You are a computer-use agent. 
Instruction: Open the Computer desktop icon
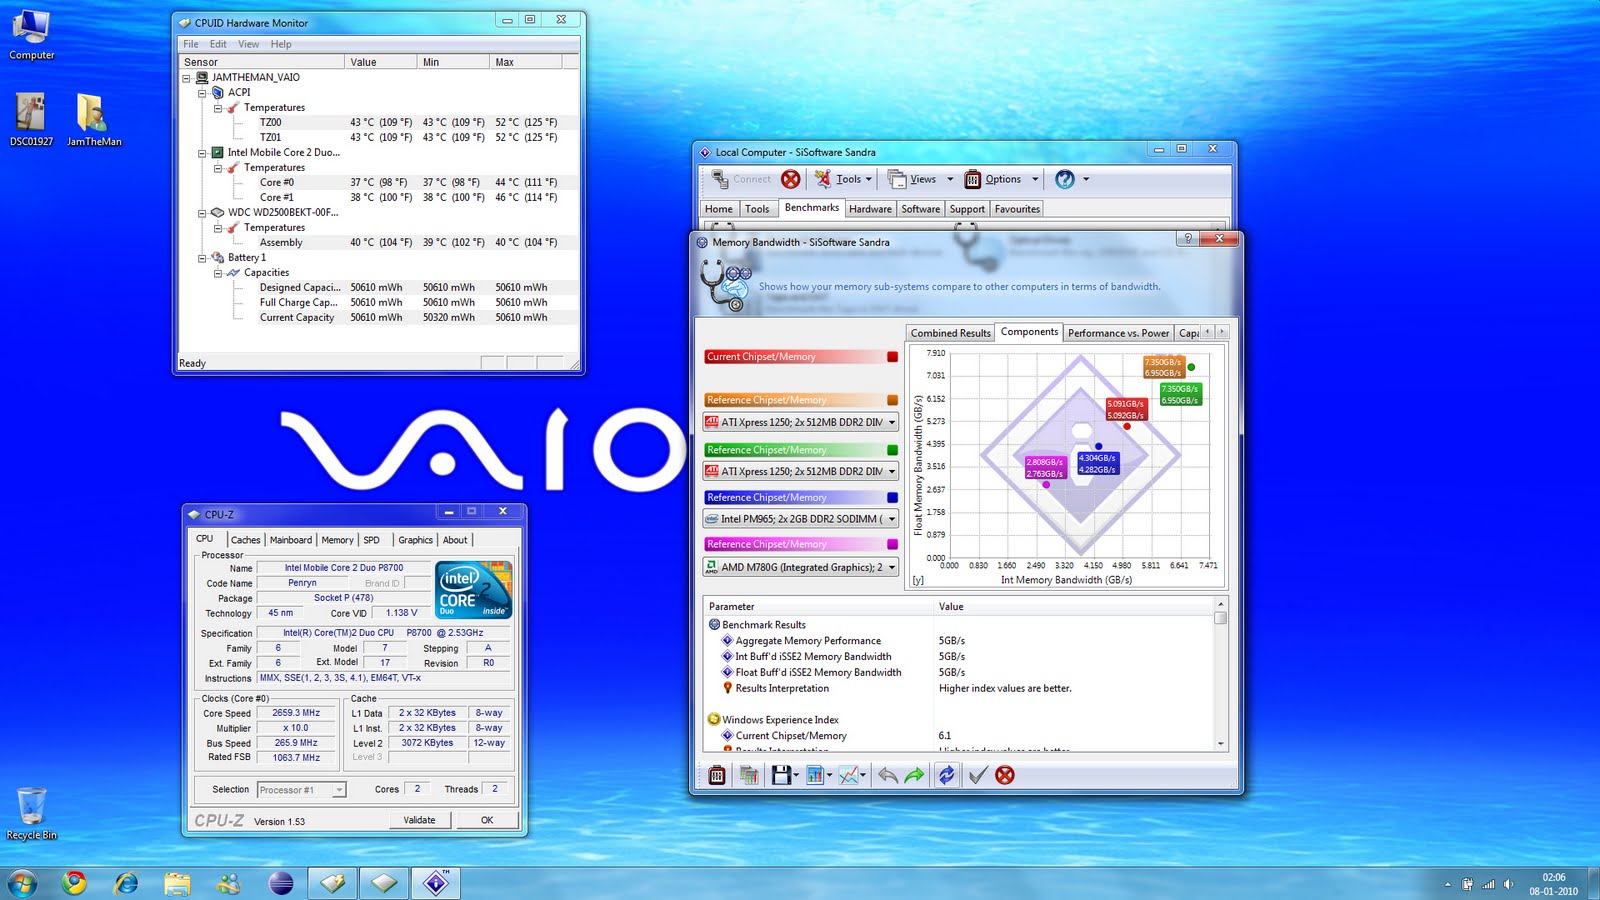(x=32, y=34)
